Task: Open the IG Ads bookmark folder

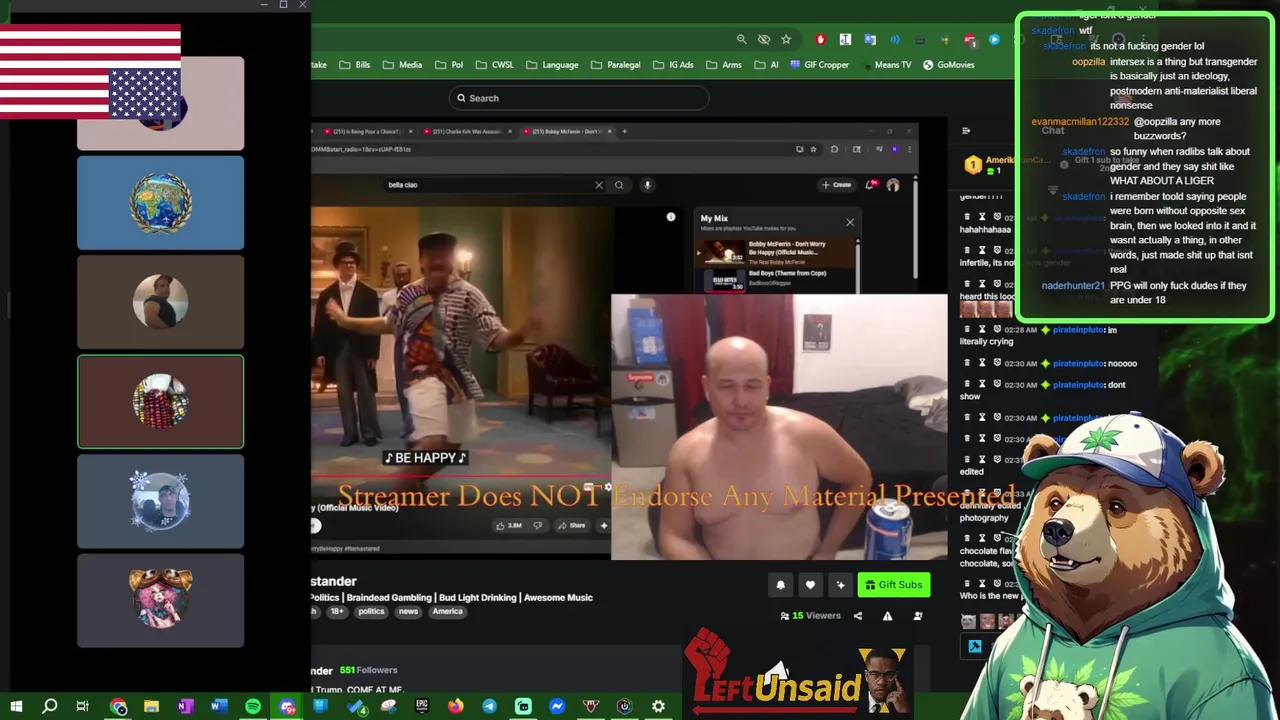Action: (x=673, y=65)
